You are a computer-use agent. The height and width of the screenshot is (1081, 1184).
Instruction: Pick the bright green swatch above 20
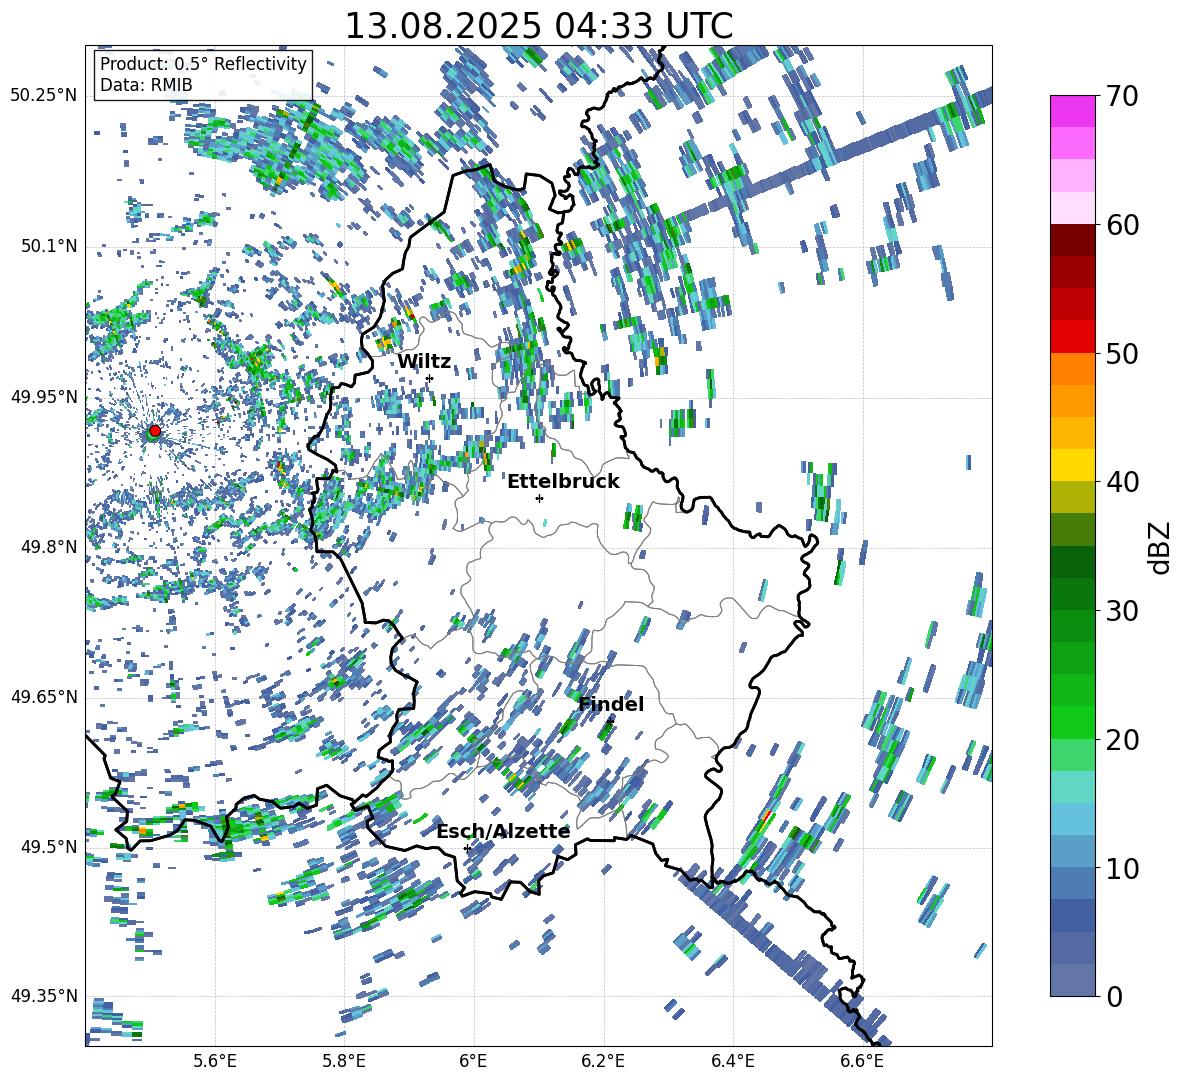point(1072,722)
